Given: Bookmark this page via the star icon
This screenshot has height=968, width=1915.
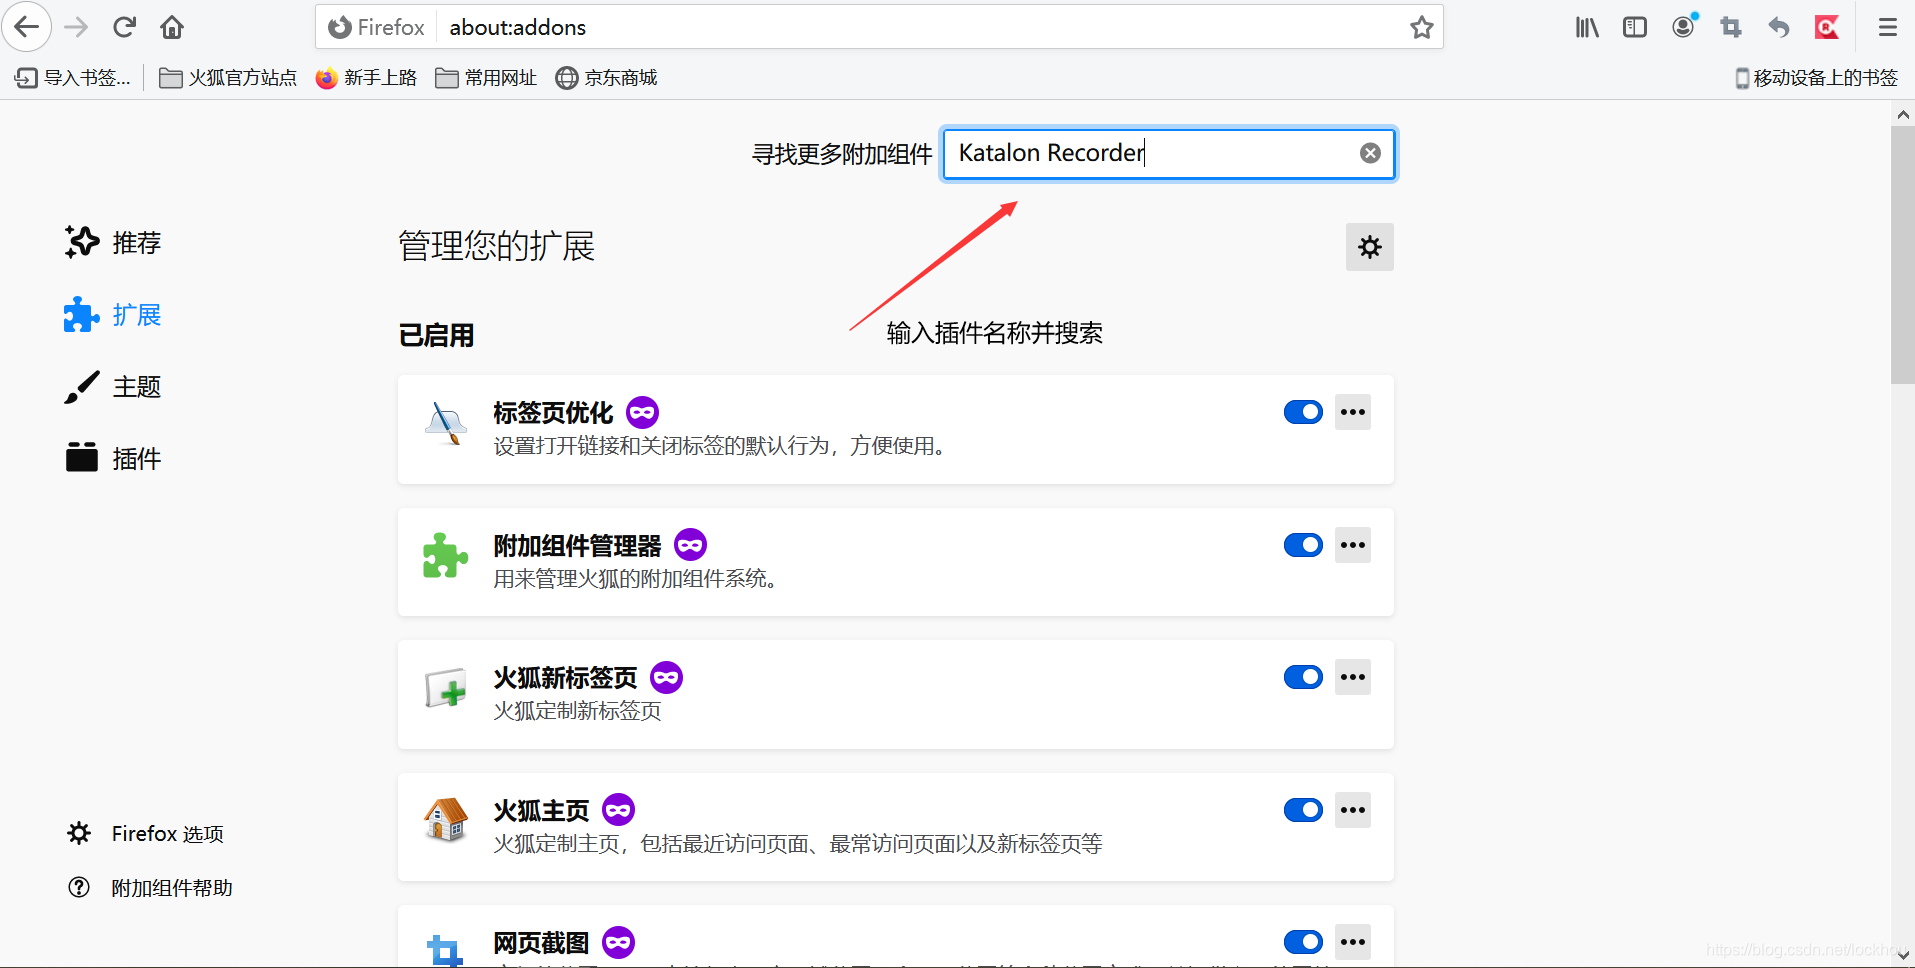Looking at the screenshot, I should point(1422,27).
